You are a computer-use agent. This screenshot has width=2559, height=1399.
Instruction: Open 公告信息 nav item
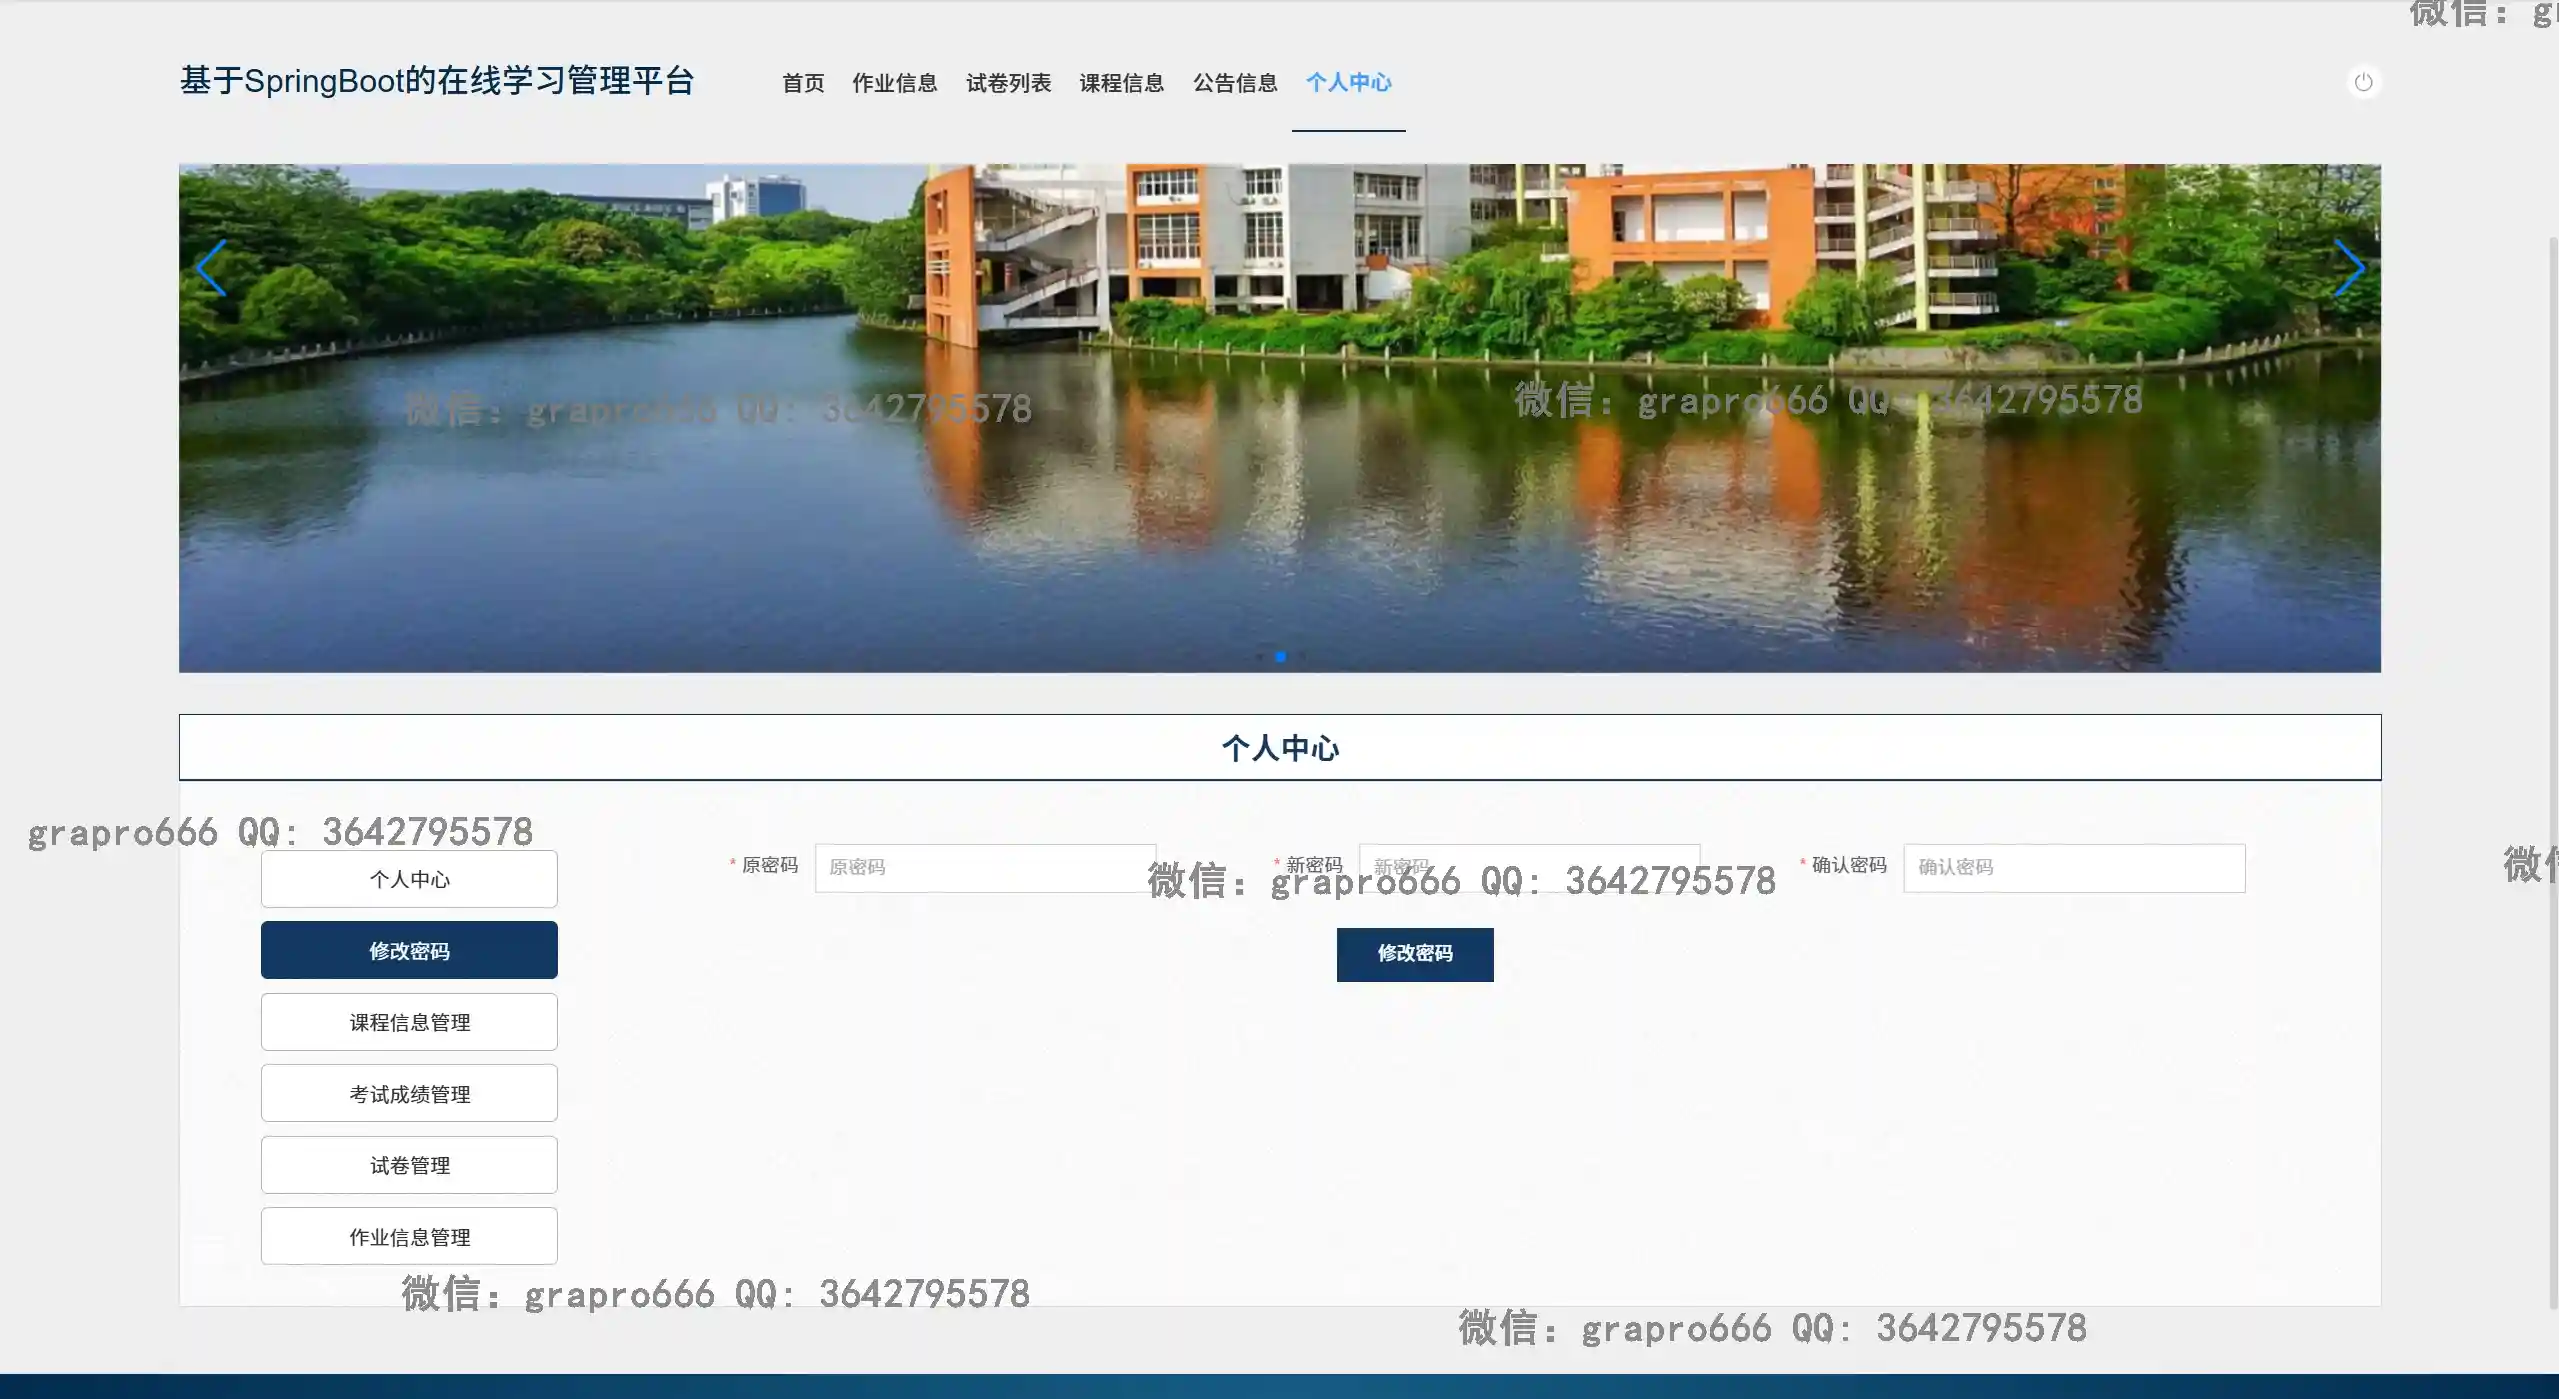1235,83
